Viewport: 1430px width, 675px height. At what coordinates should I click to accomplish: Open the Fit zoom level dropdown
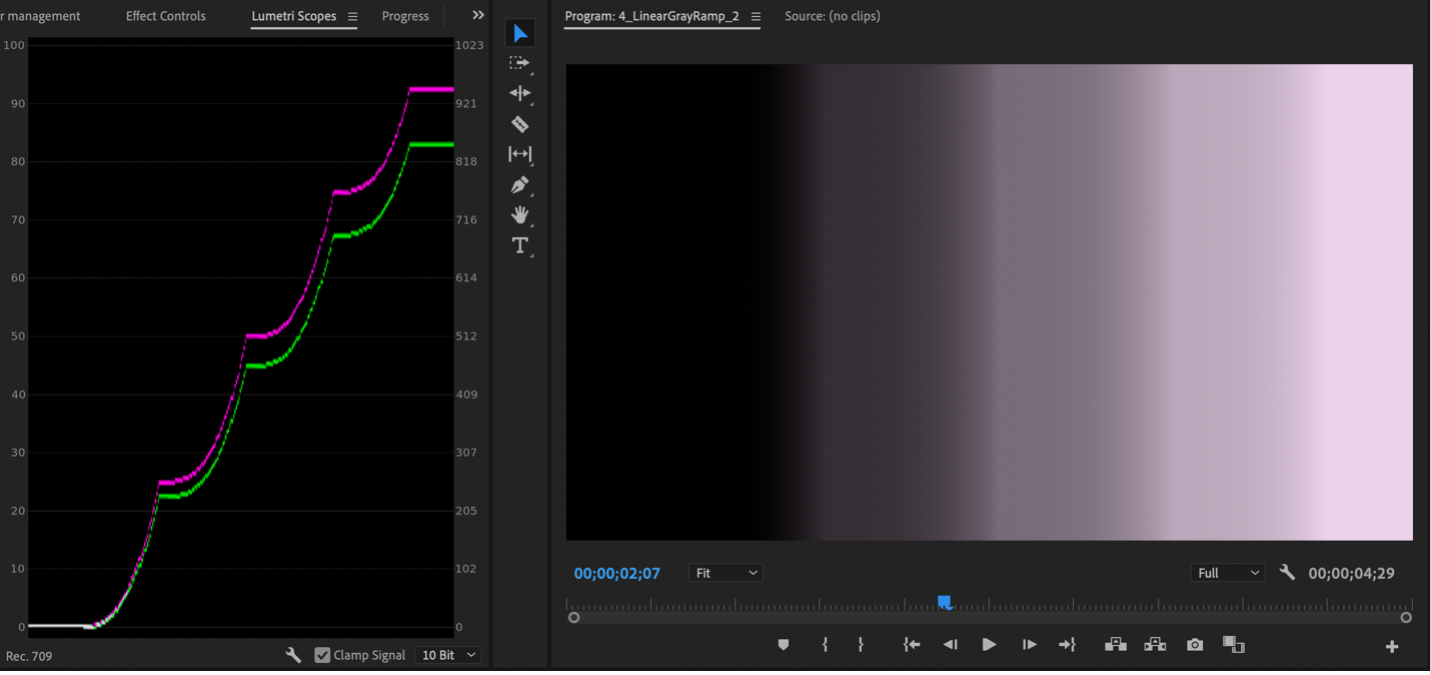[726, 572]
